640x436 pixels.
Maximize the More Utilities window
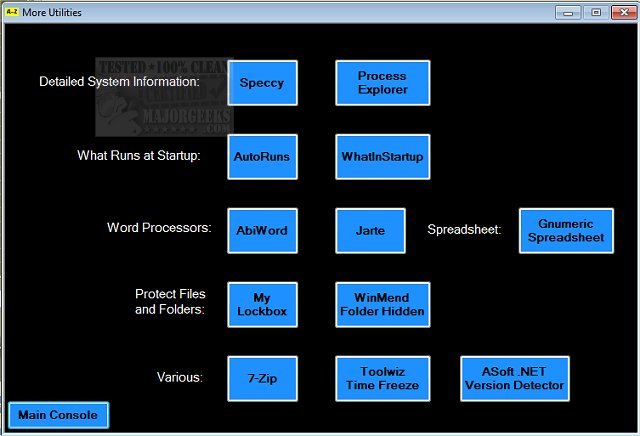596,13
